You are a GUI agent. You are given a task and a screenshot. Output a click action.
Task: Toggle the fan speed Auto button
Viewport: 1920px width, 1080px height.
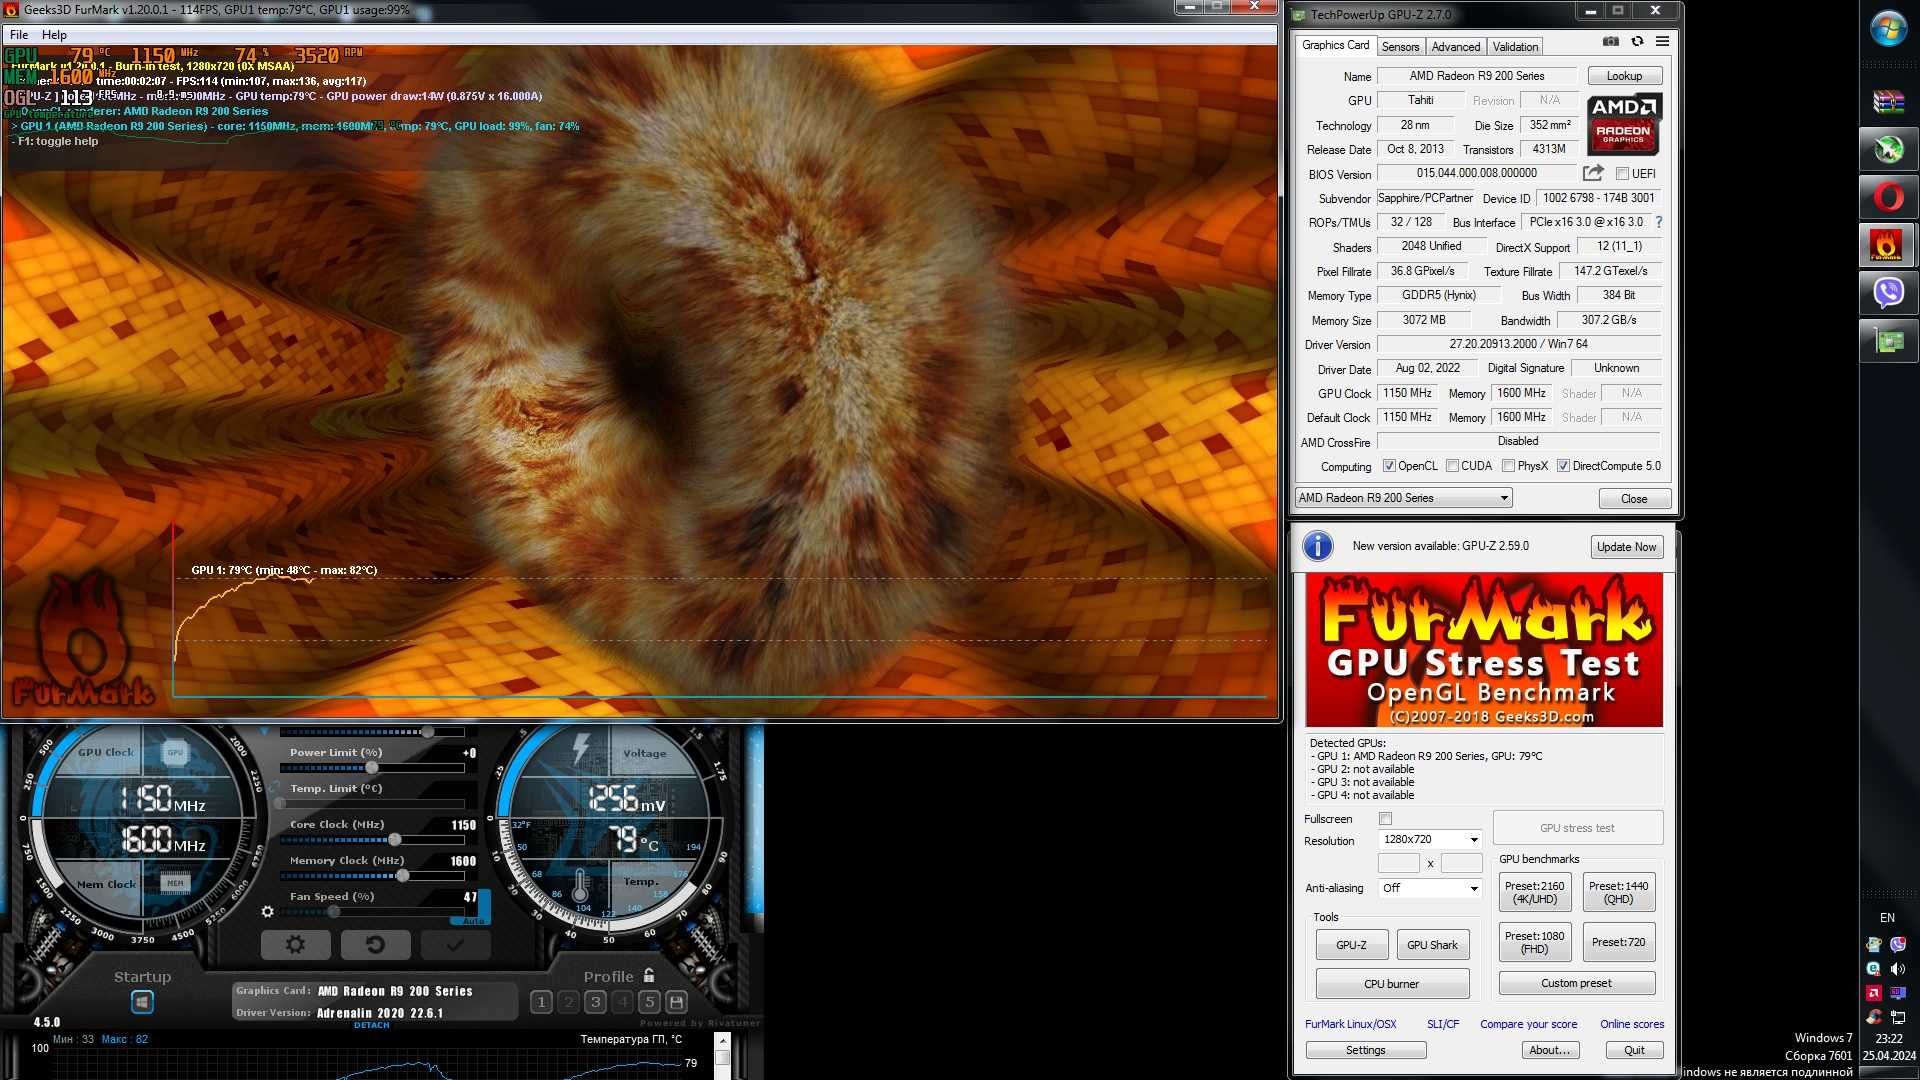click(x=473, y=920)
